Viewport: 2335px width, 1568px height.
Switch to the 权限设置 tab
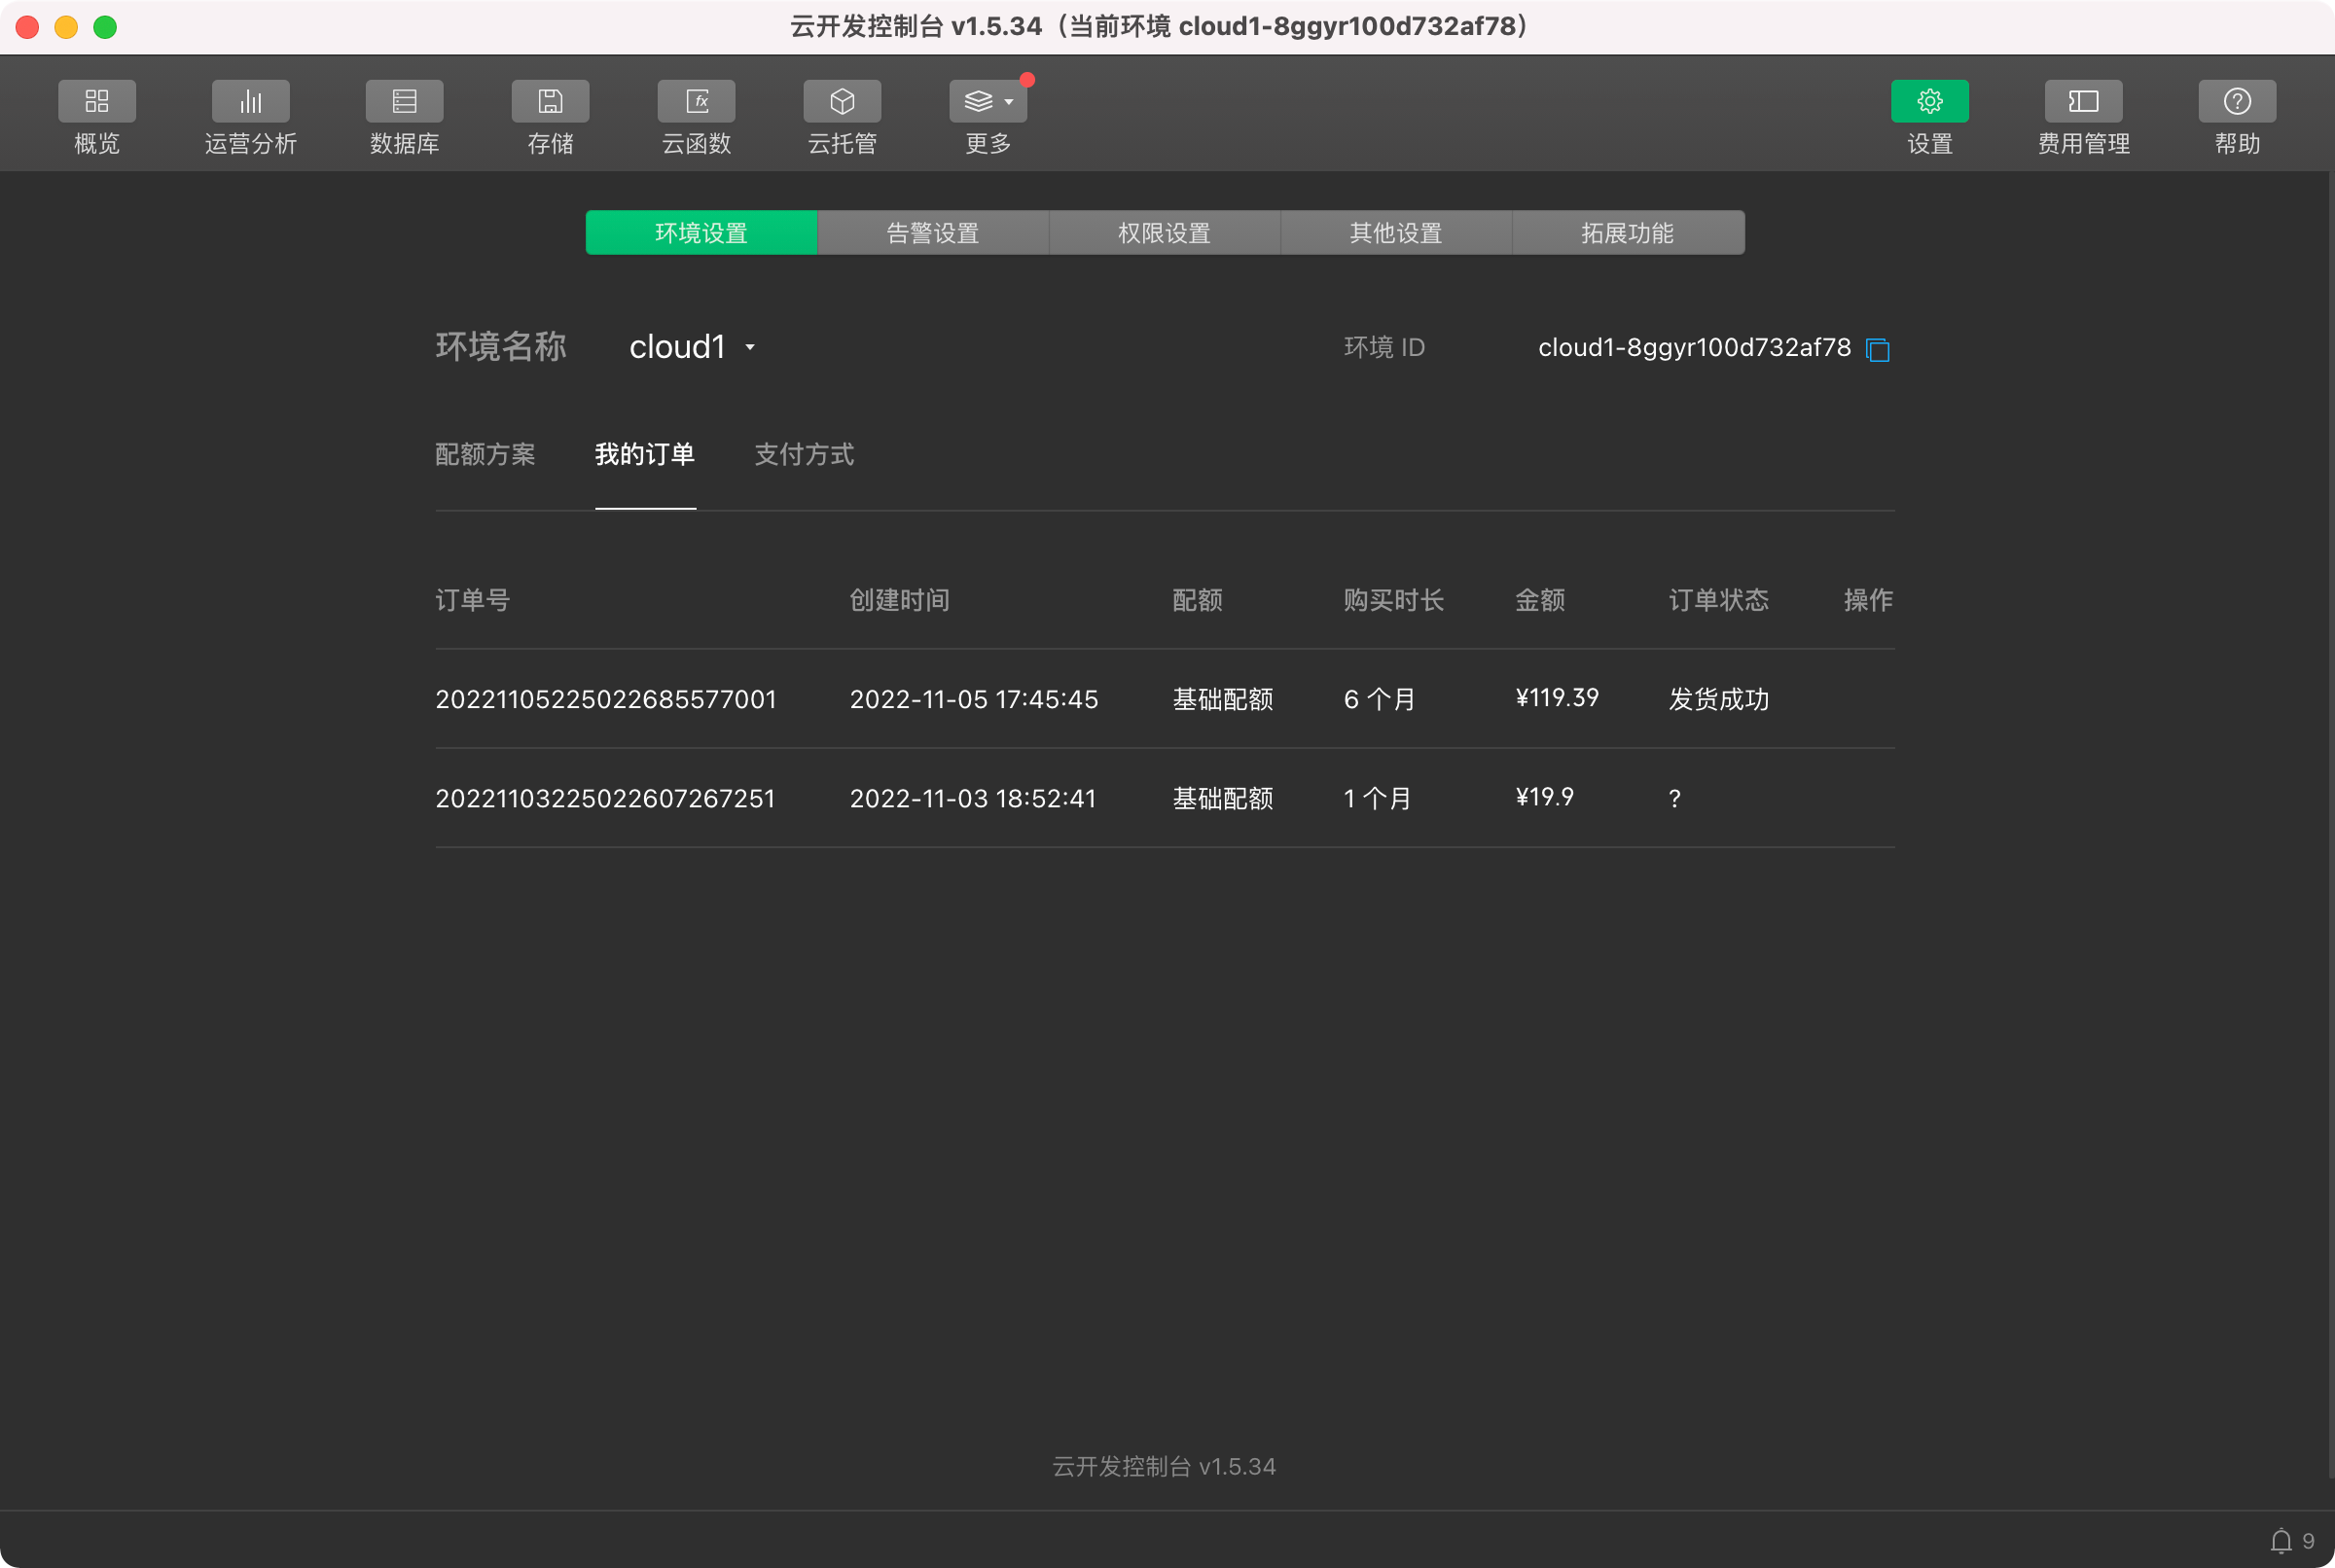click(x=1164, y=233)
